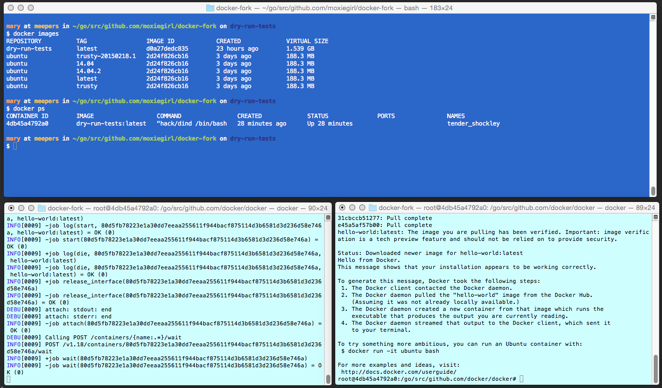The height and width of the screenshot is (388, 662).
Task: Click scroll-up indicator atop top terminal scrollbar
Action: 653,17
